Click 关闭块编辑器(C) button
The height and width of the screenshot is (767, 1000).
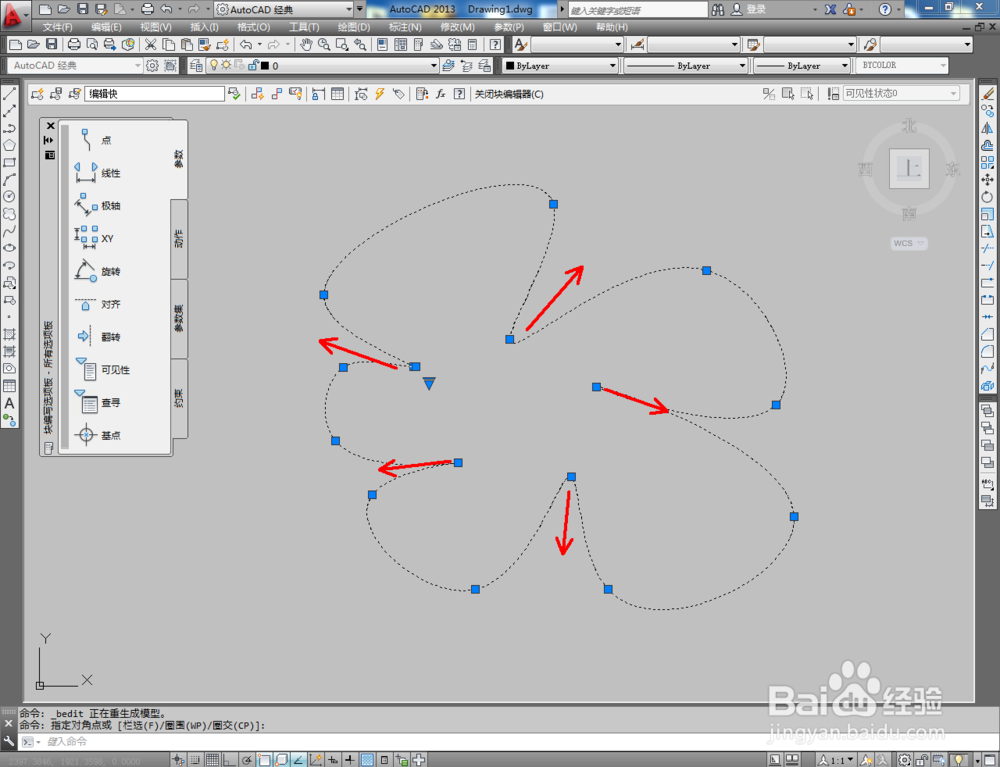coord(509,94)
